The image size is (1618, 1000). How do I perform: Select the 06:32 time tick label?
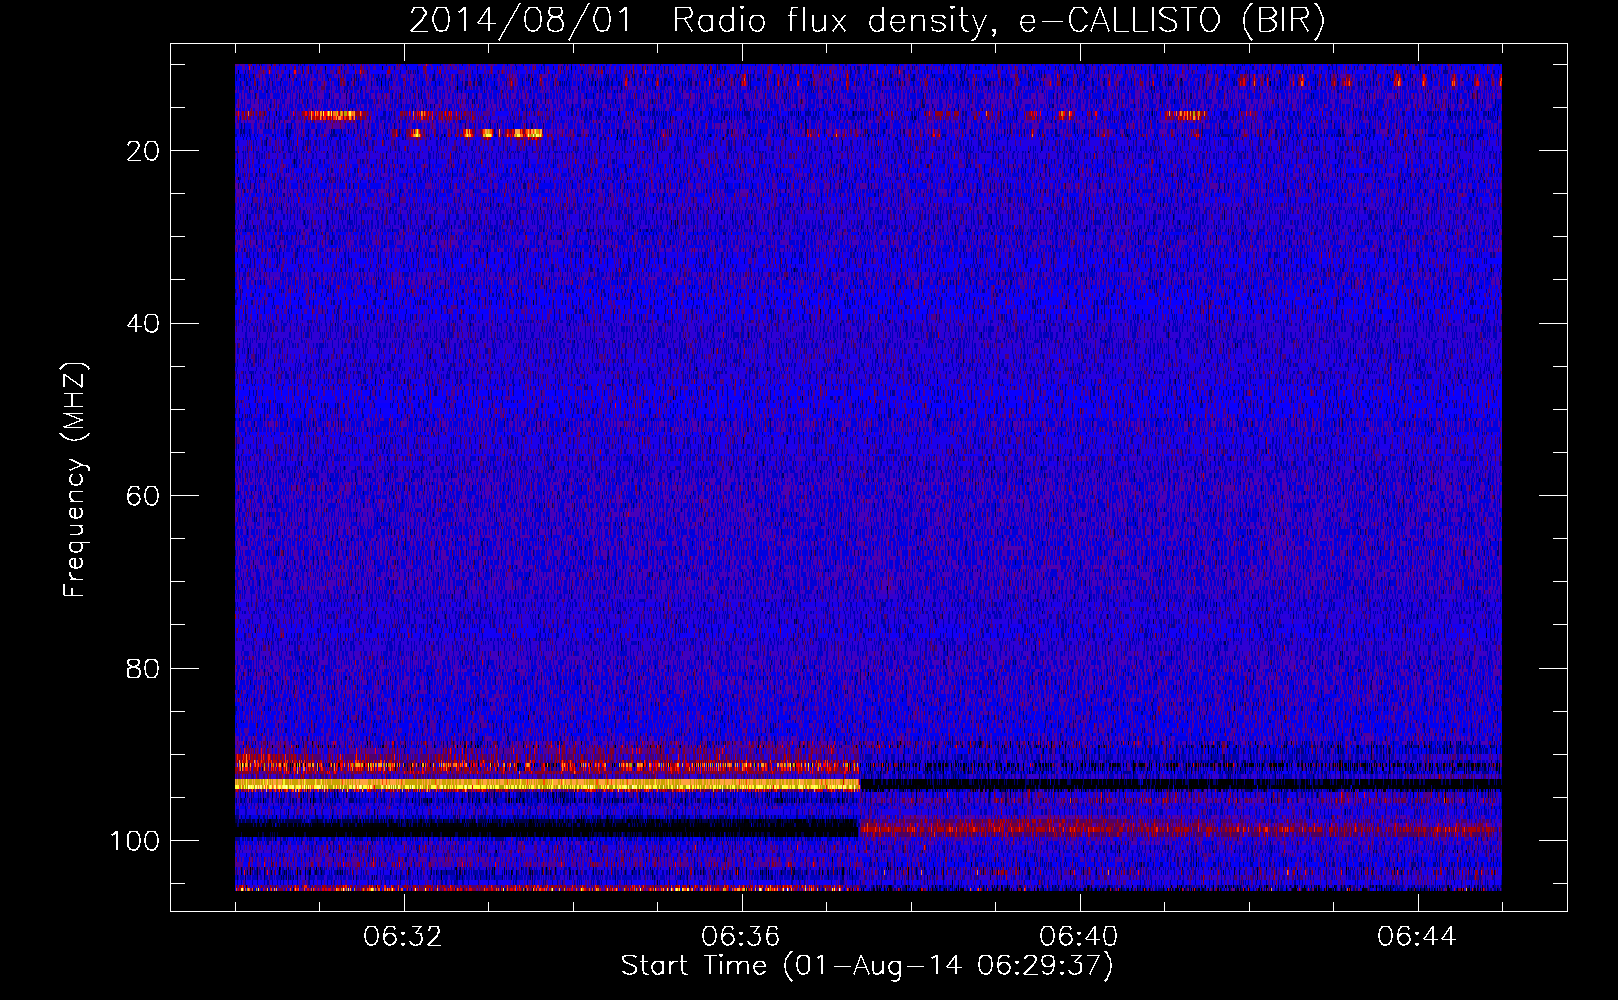pyautogui.click(x=403, y=937)
